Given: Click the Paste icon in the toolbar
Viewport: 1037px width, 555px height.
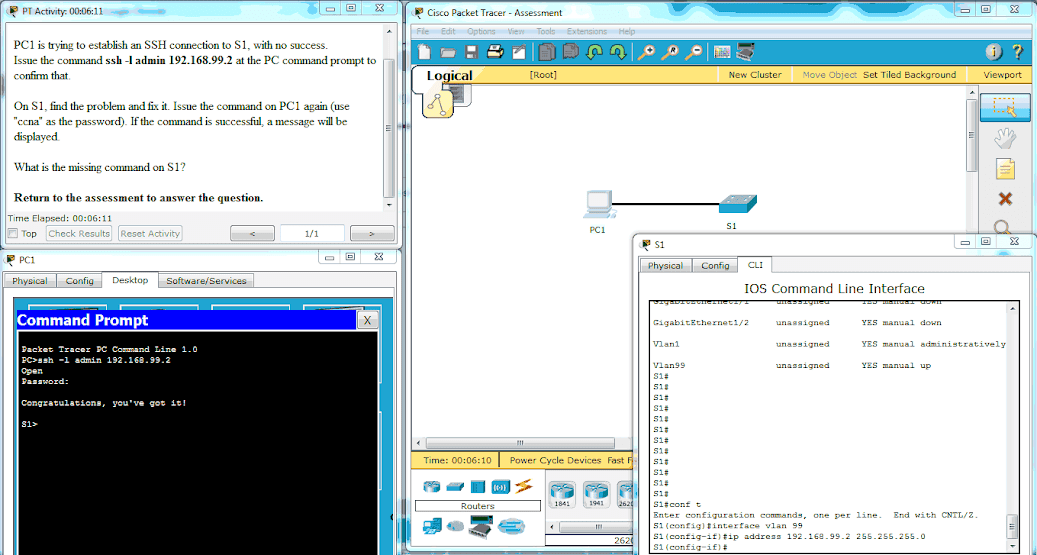Looking at the screenshot, I should point(570,52).
